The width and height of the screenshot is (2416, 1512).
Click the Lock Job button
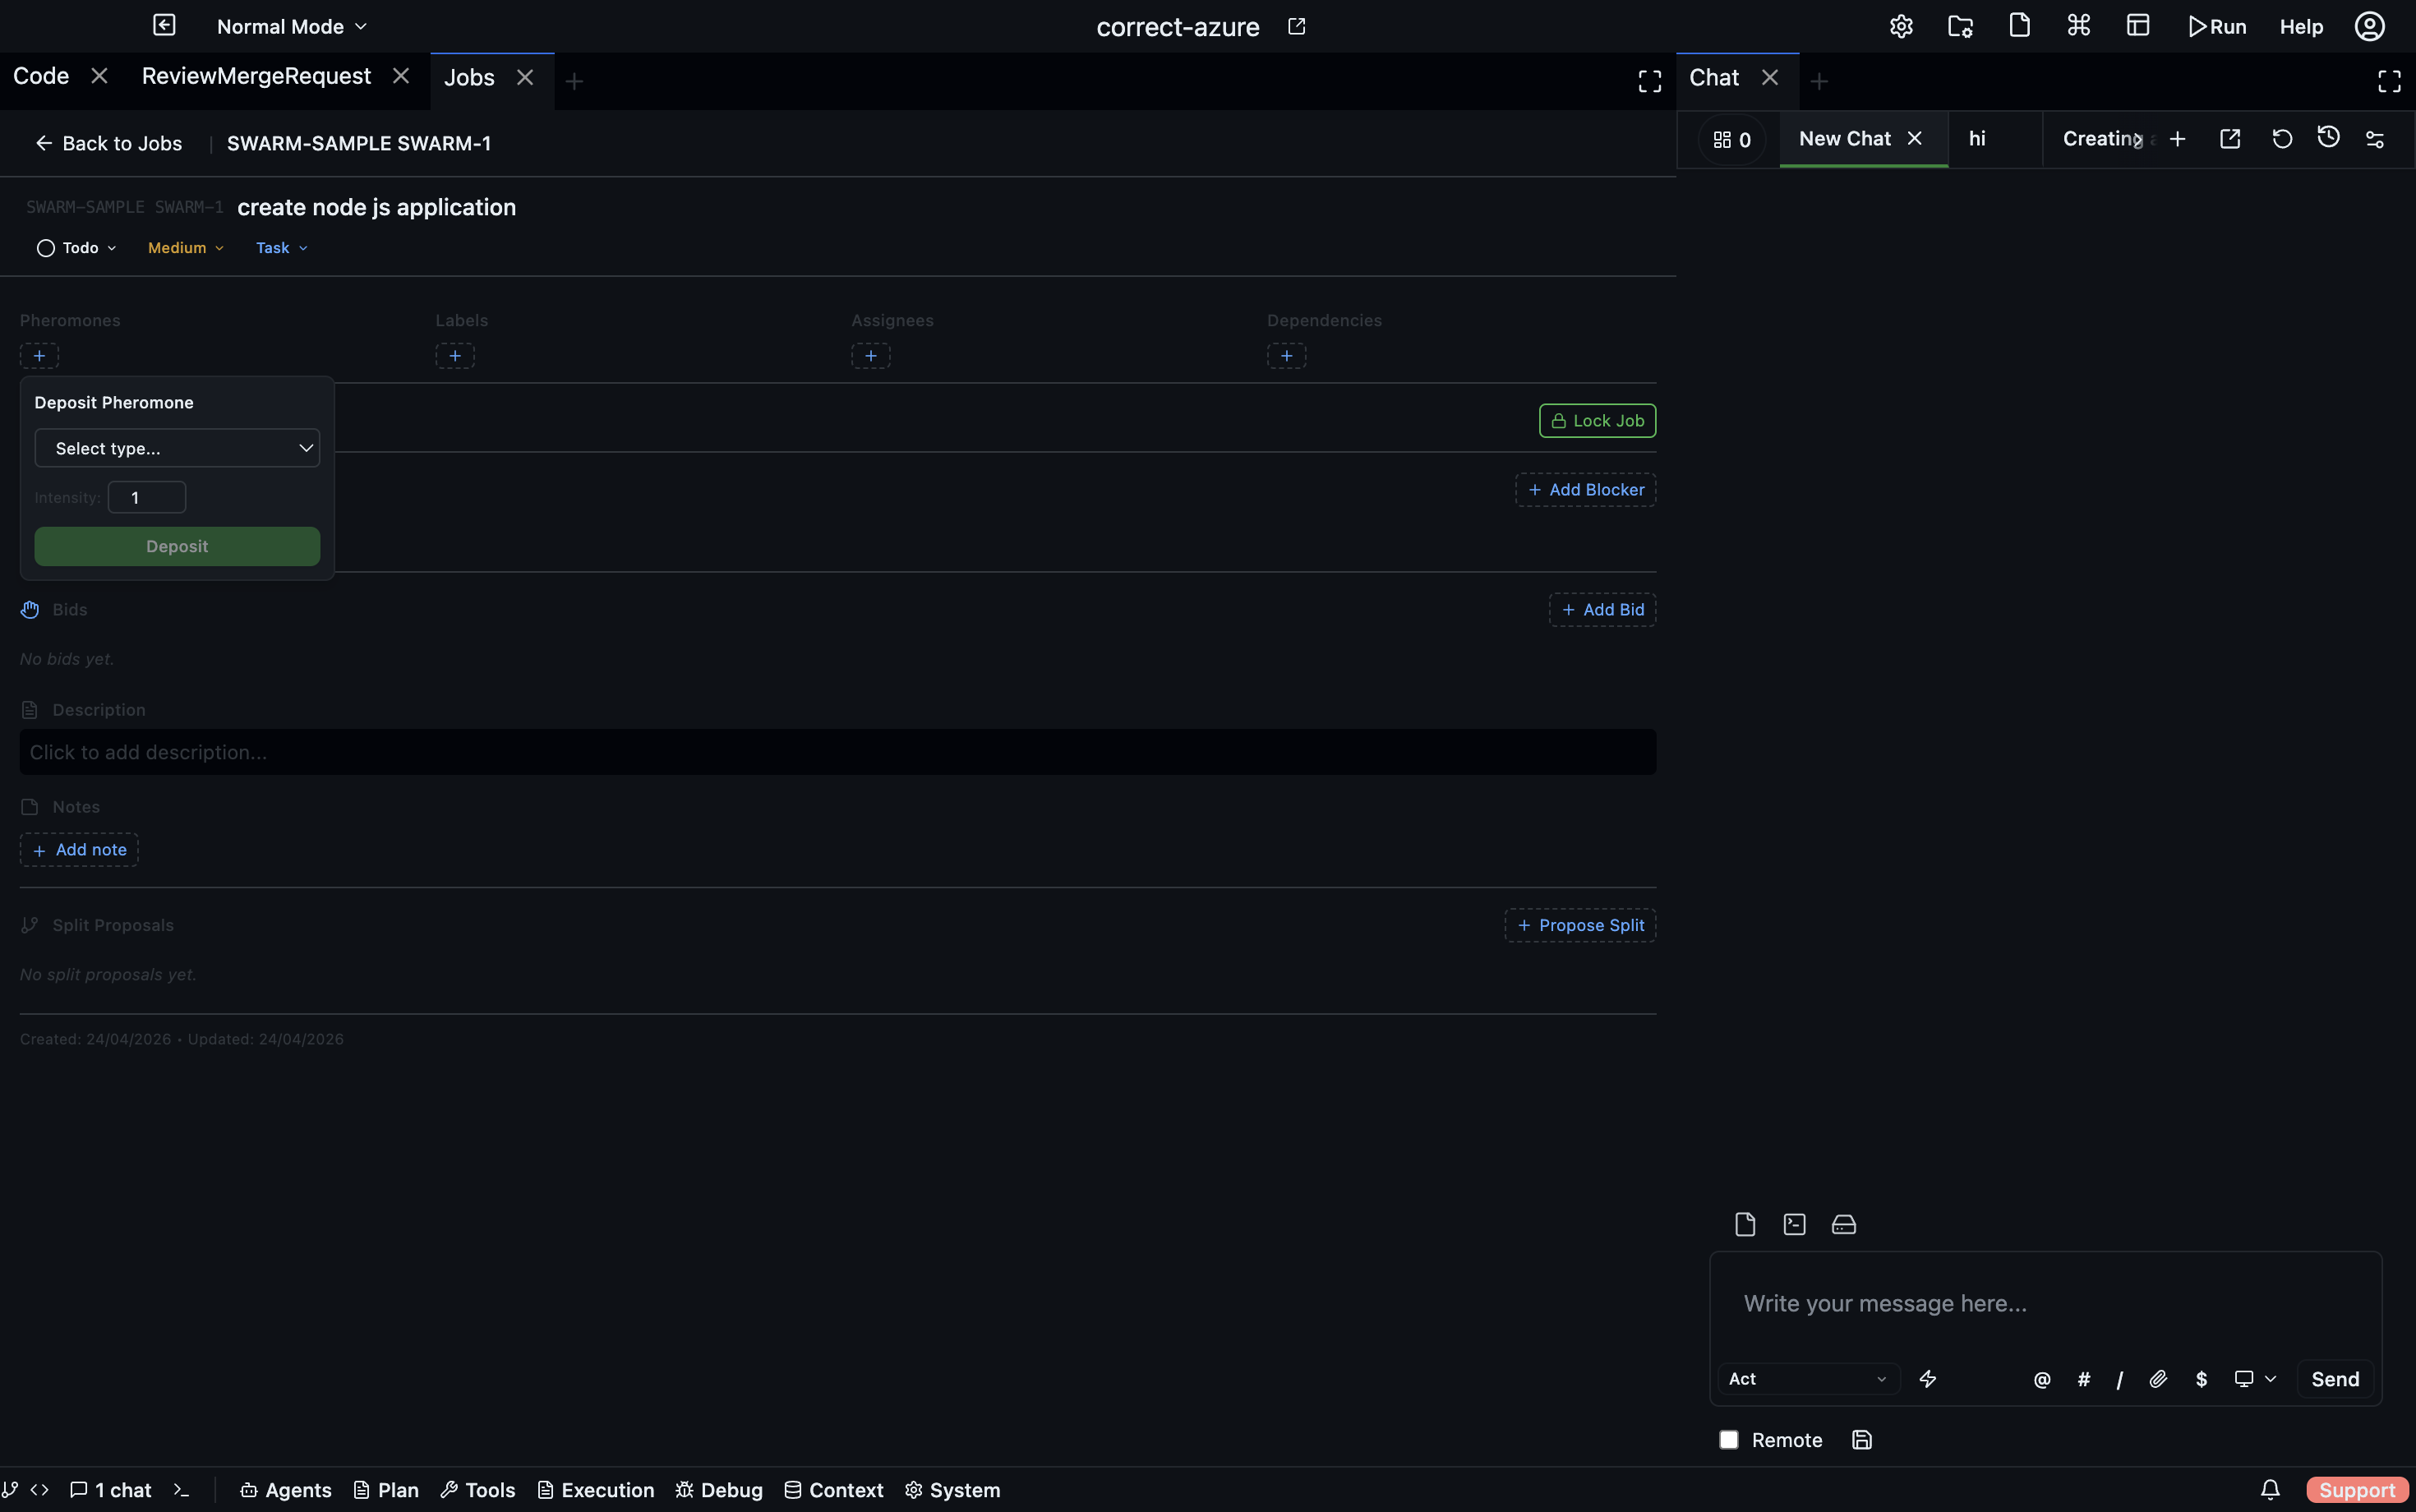pyautogui.click(x=1597, y=421)
